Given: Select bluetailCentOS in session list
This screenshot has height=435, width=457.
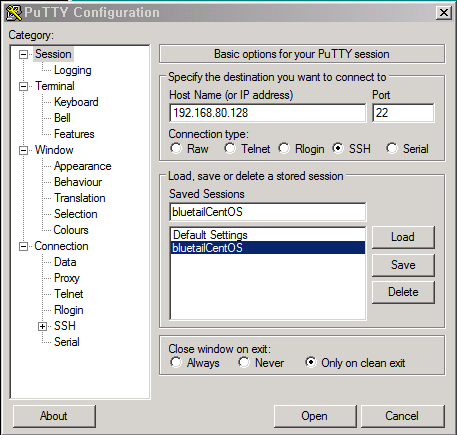Looking at the screenshot, I should point(268,248).
